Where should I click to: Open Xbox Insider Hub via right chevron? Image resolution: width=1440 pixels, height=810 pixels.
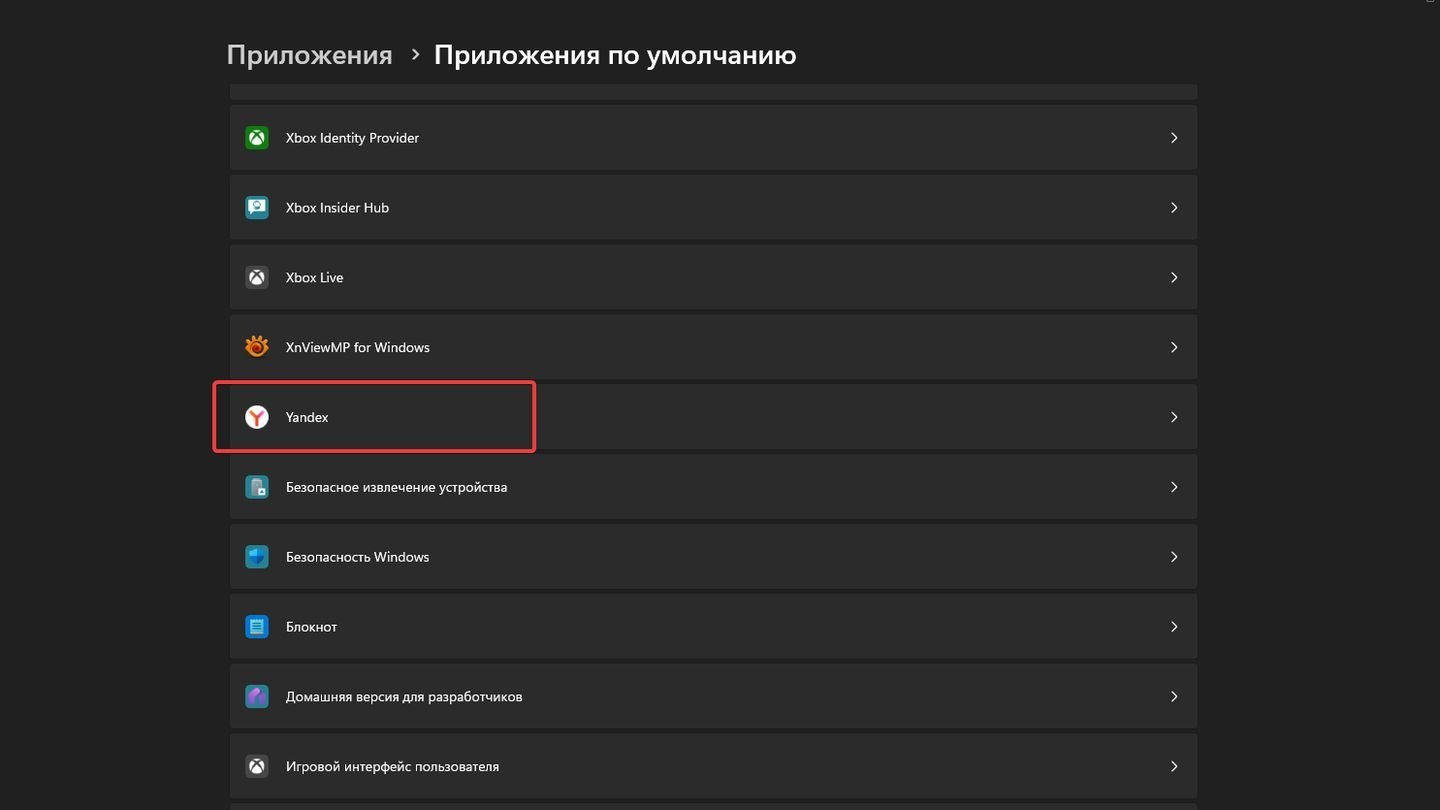1174,208
